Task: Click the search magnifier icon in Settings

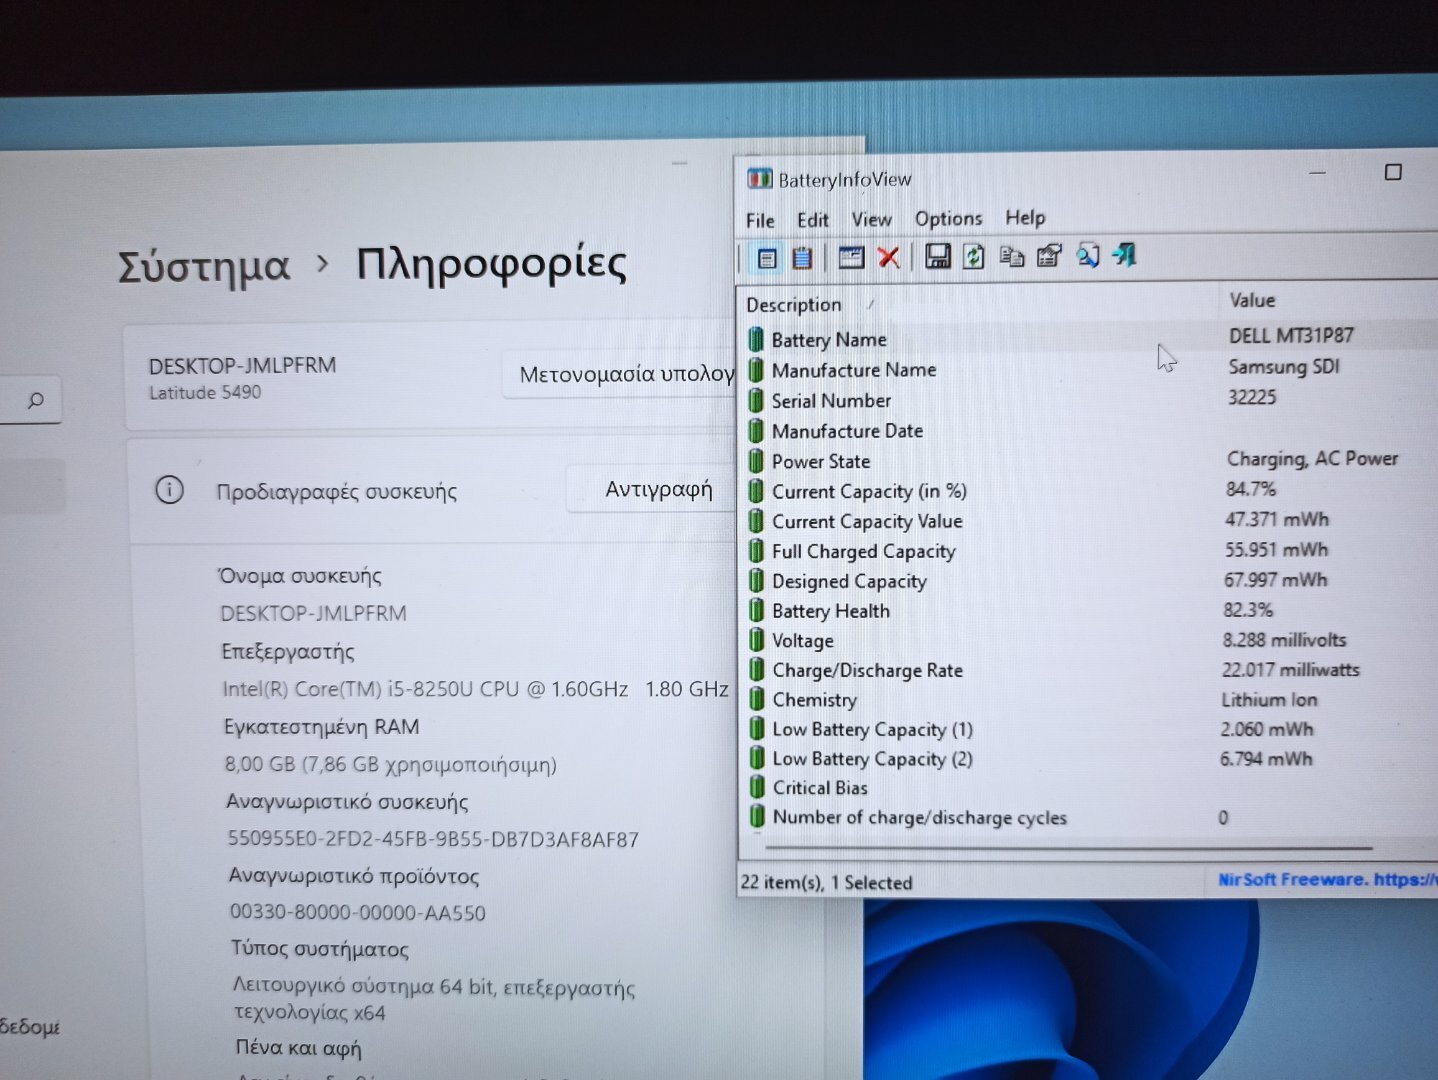Action: (x=36, y=400)
